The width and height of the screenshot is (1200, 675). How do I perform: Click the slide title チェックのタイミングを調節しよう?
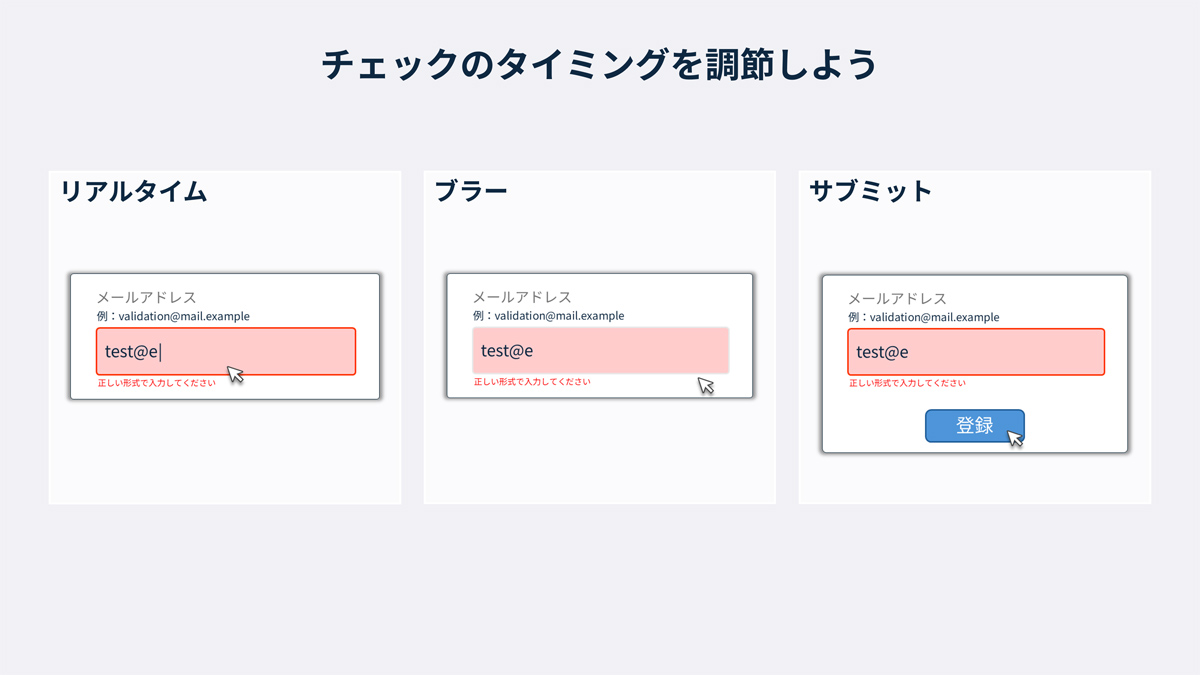599,65
